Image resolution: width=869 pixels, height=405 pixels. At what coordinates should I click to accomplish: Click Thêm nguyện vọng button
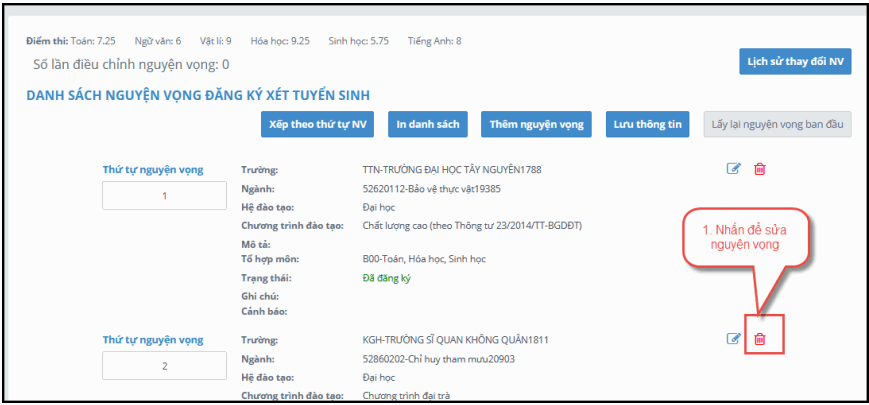tap(536, 124)
